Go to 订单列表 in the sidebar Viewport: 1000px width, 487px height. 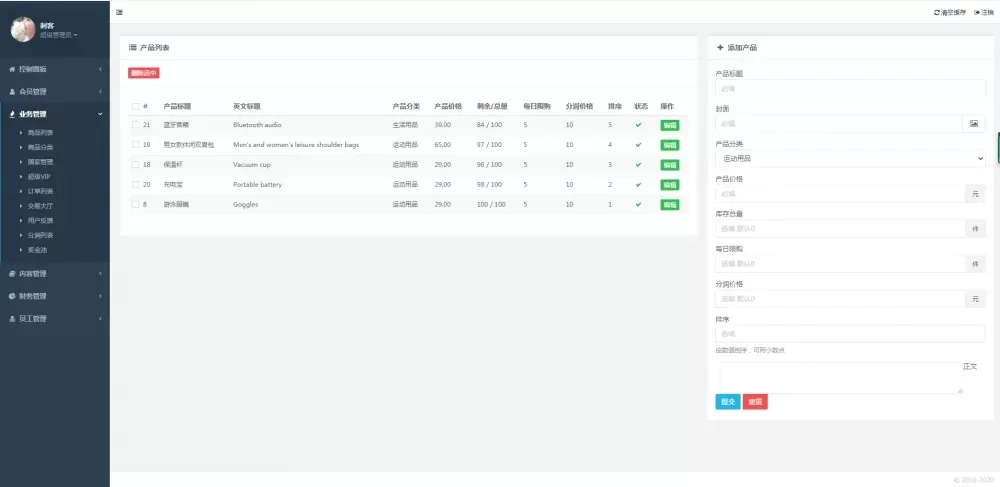[41, 191]
